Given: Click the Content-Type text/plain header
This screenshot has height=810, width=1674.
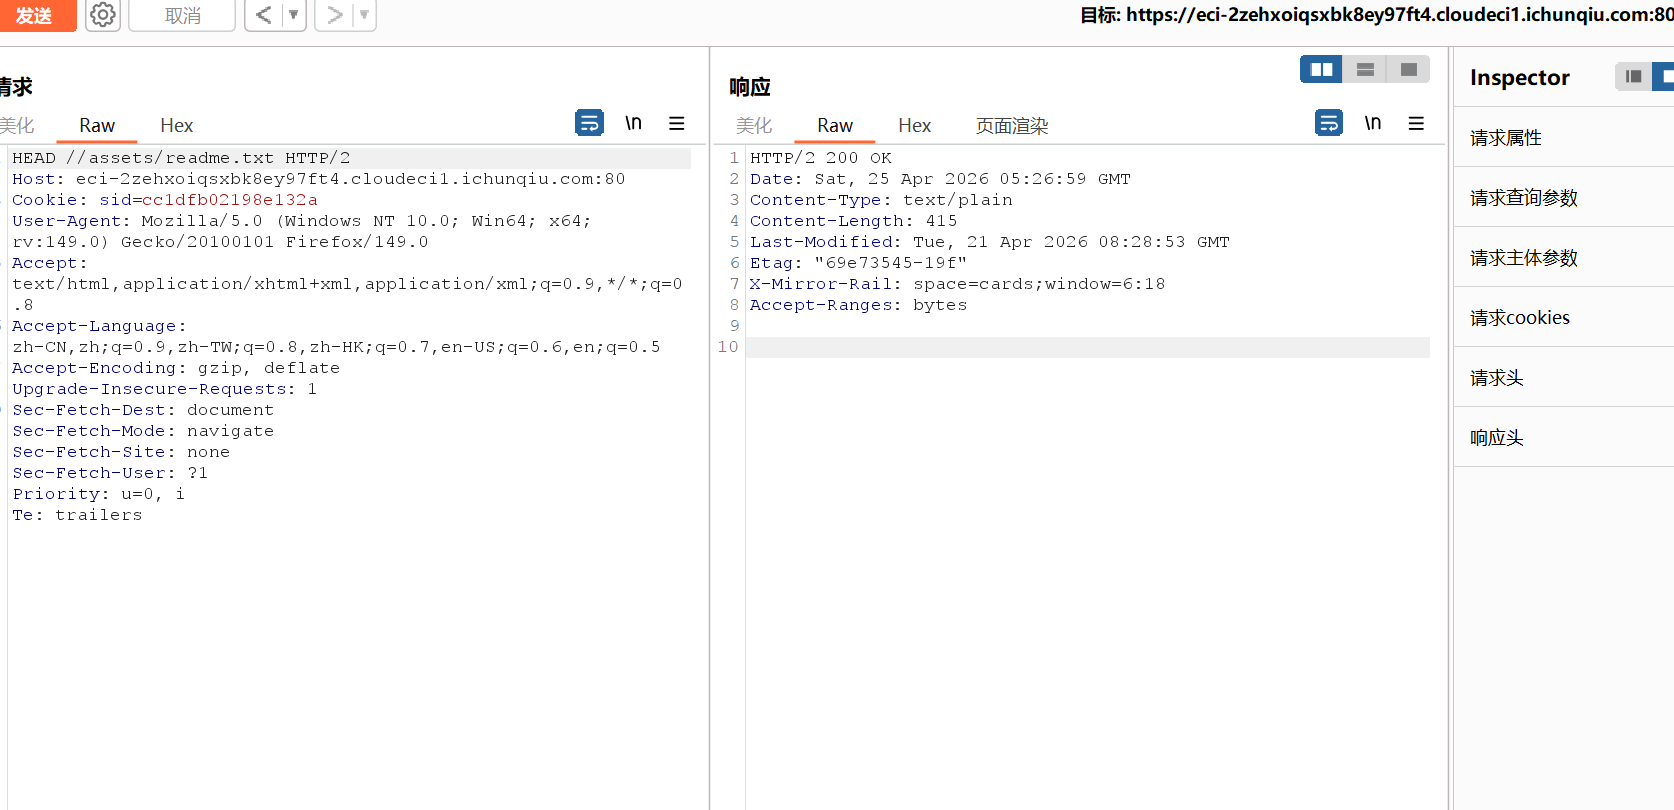Looking at the screenshot, I should tap(881, 200).
